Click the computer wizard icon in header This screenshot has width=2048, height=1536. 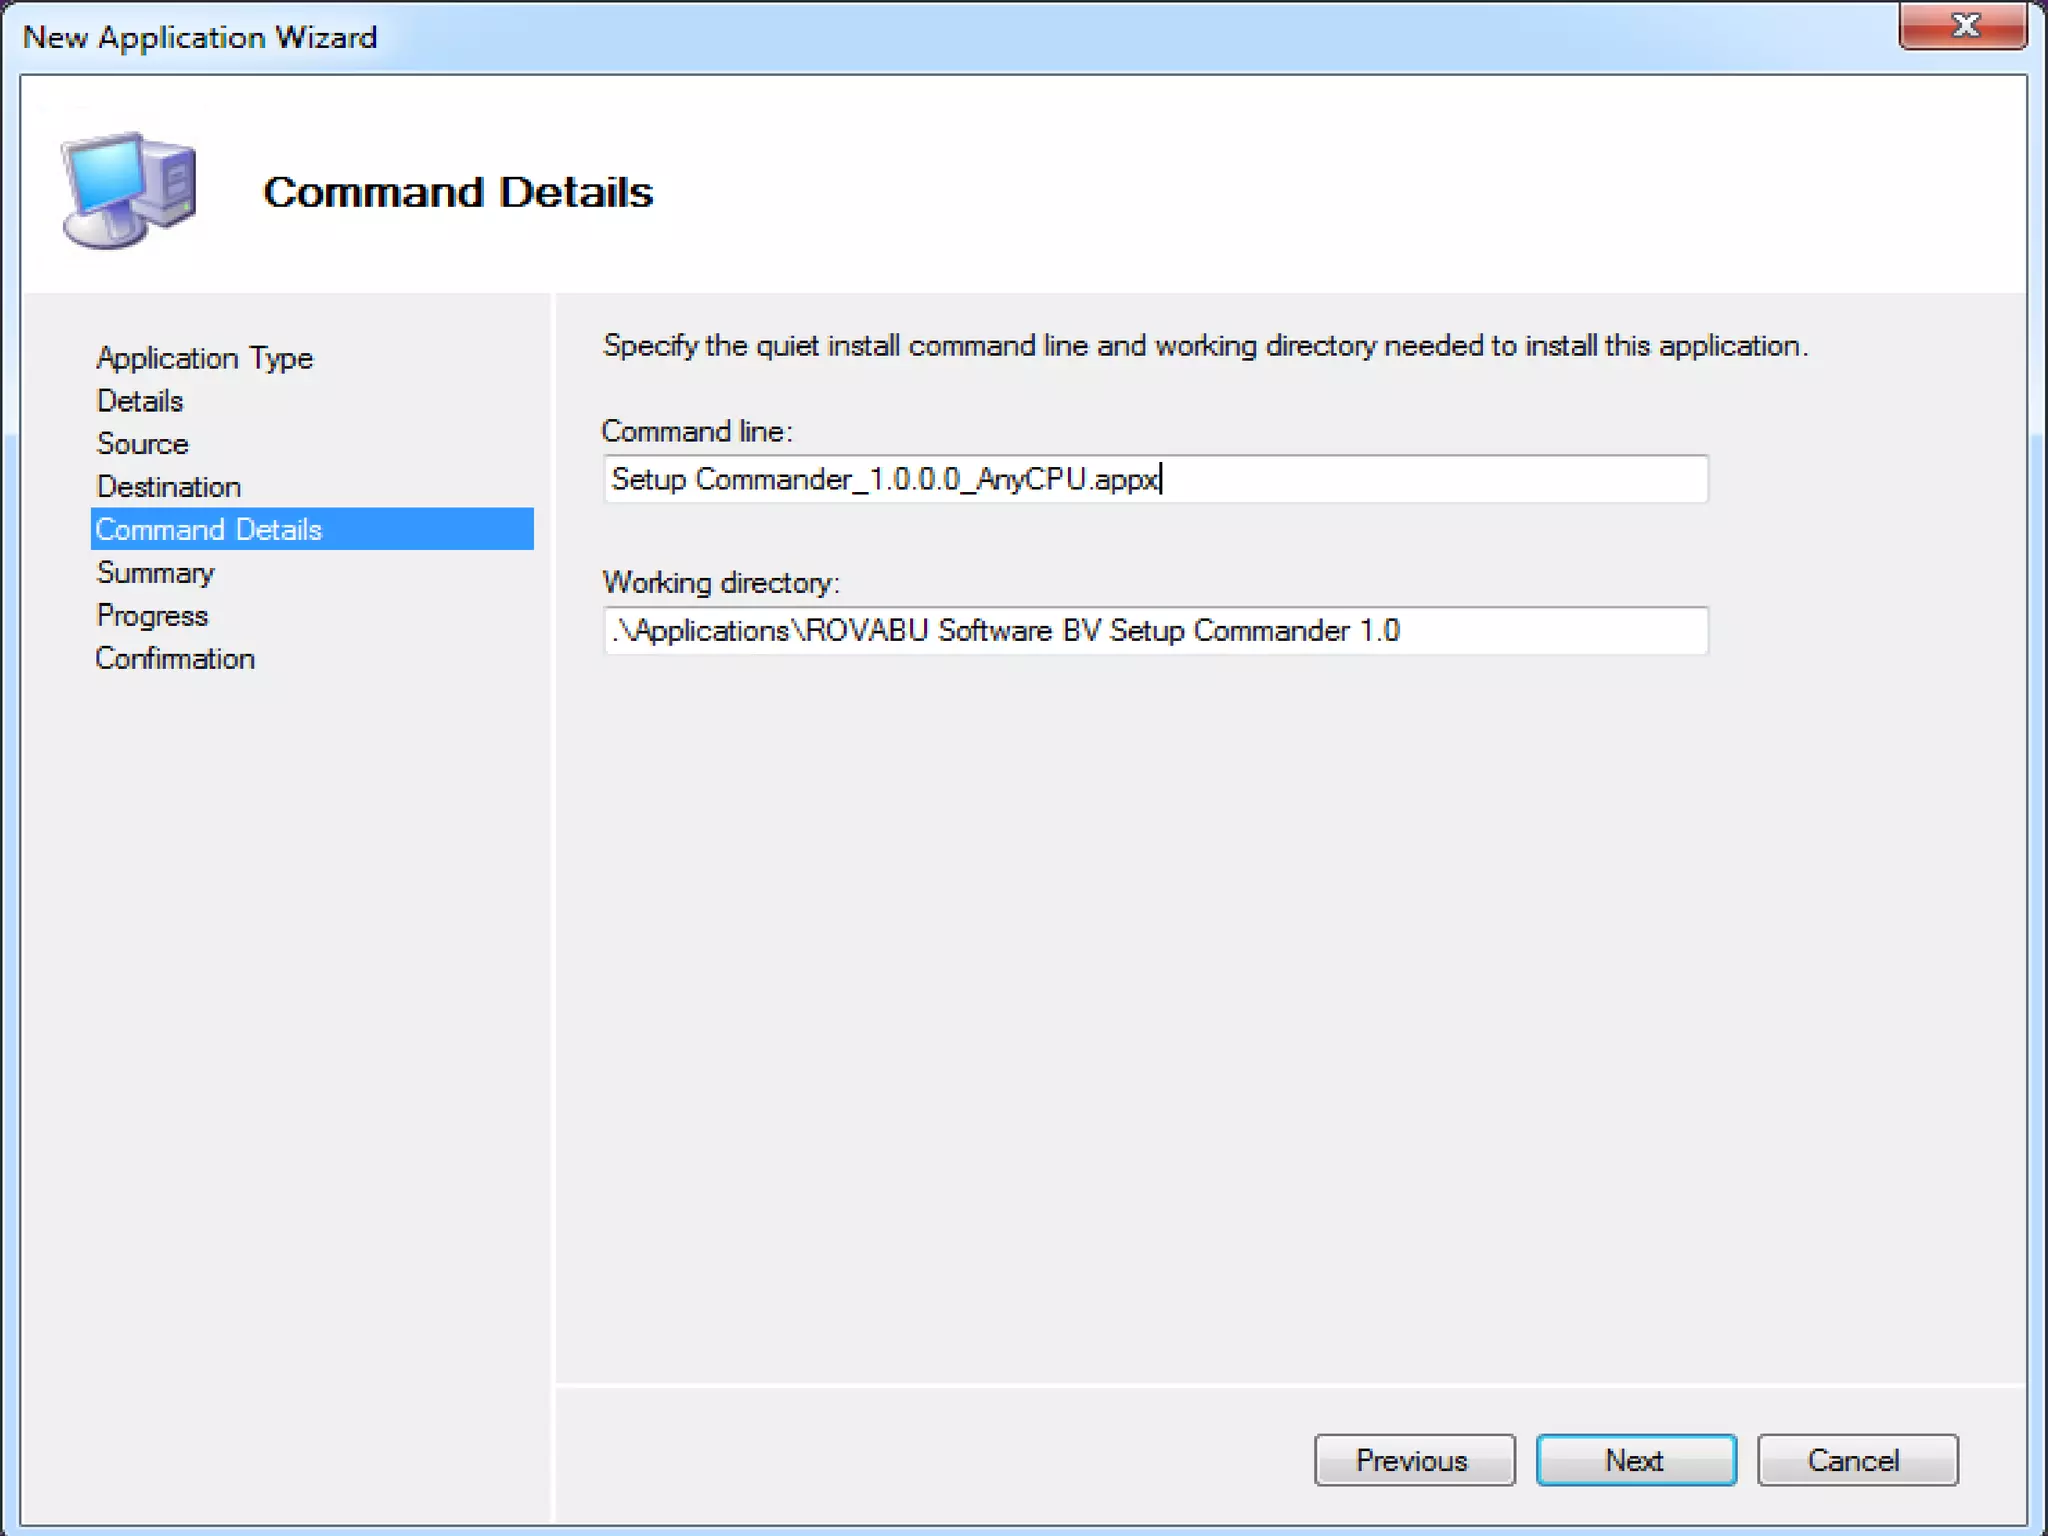(x=129, y=189)
